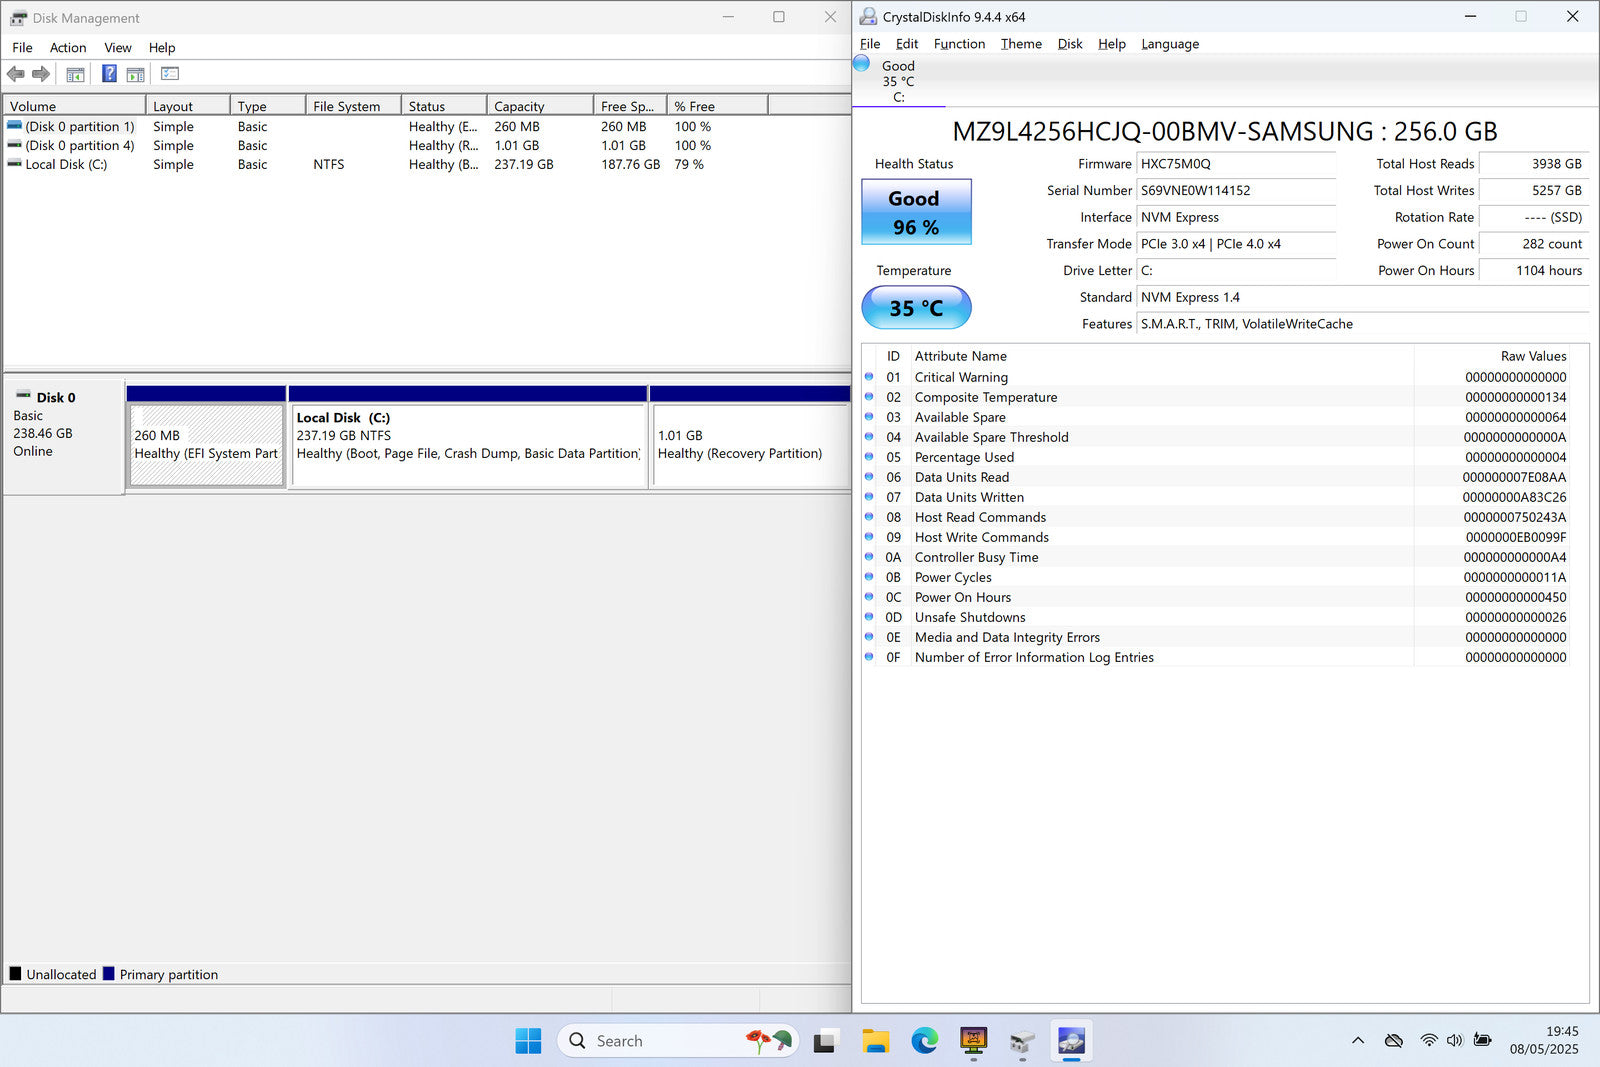Click the Attribute Name column header

1162,356
